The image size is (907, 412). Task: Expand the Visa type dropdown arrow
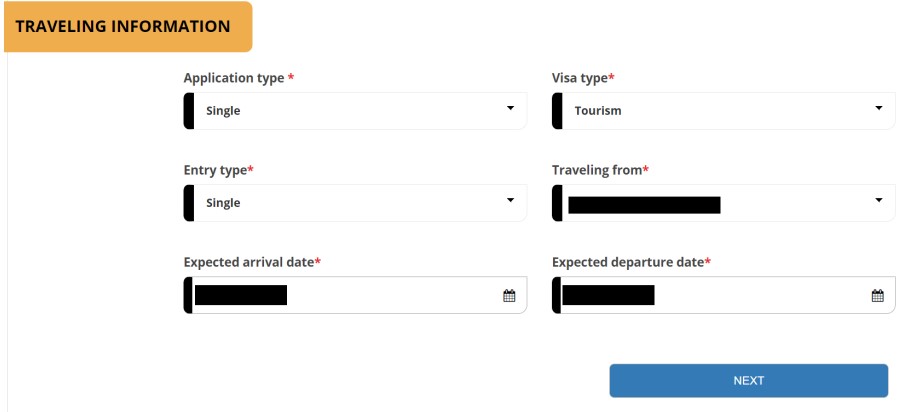pos(879,108)
